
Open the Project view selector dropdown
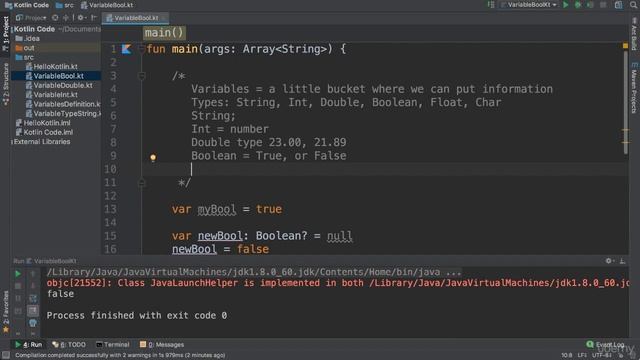click(x=31, y=18)
